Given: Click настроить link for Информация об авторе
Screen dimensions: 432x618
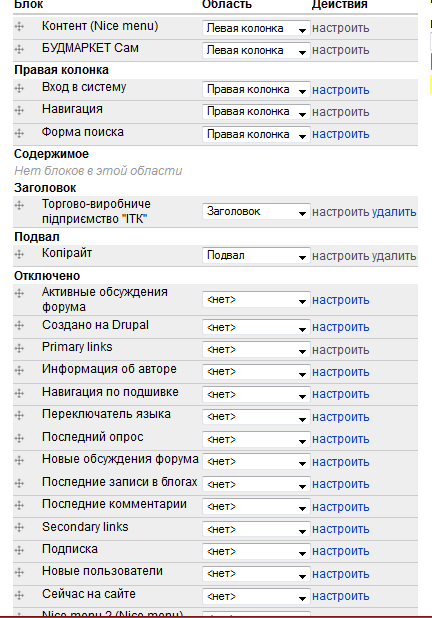Looking at the screenshot, I should (341, 372).
